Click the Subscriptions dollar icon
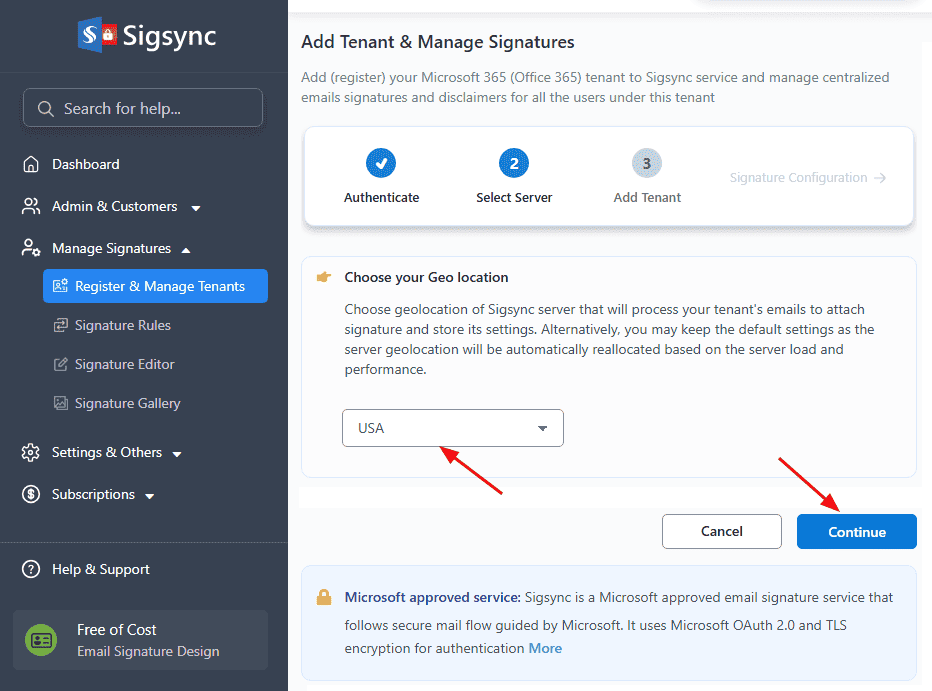The height and width of the screenshot is (691, 932). tap(32, 494)
